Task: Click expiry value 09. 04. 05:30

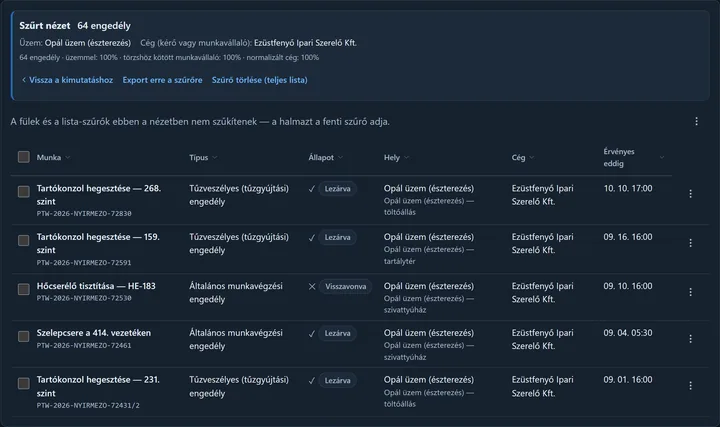Action: click(x=628, y=333)
